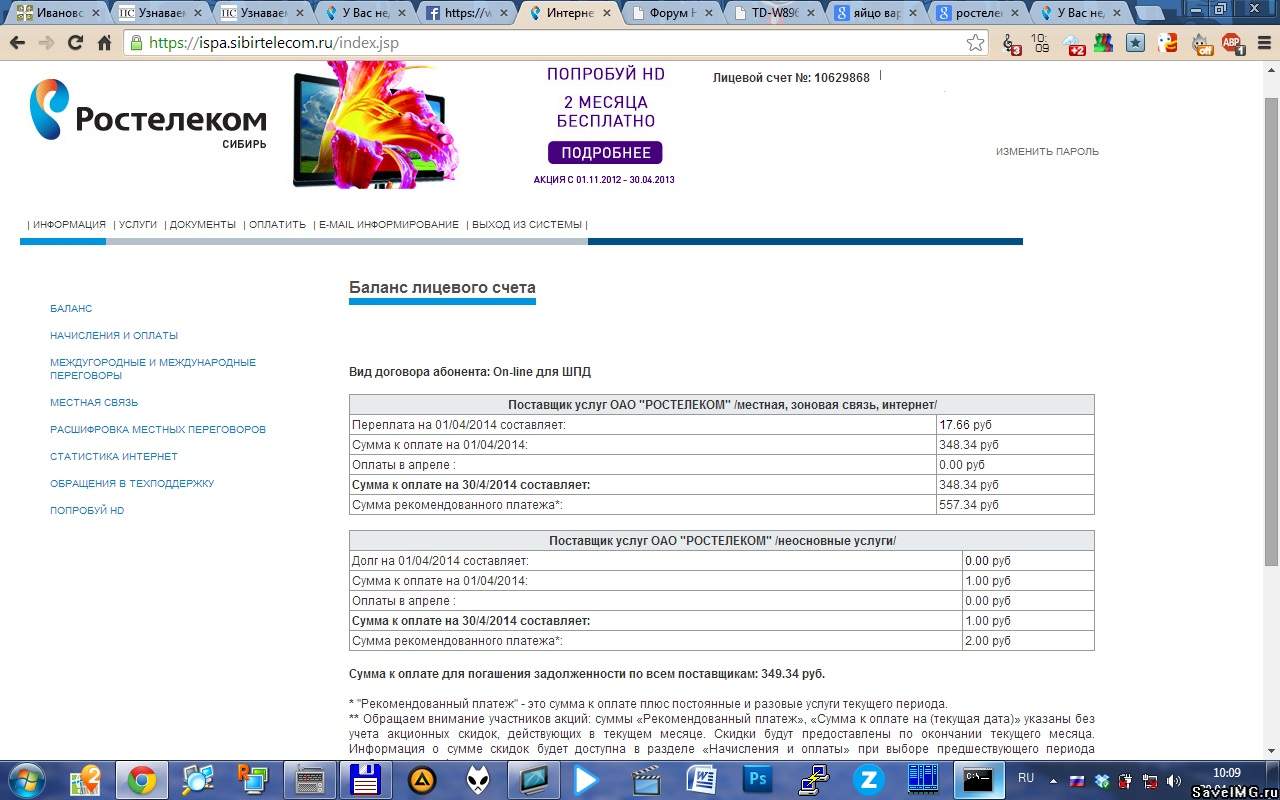Click the address bar URL field
Image resolution: width=1280 pixels, height=800 pixels.
point(550,43)
